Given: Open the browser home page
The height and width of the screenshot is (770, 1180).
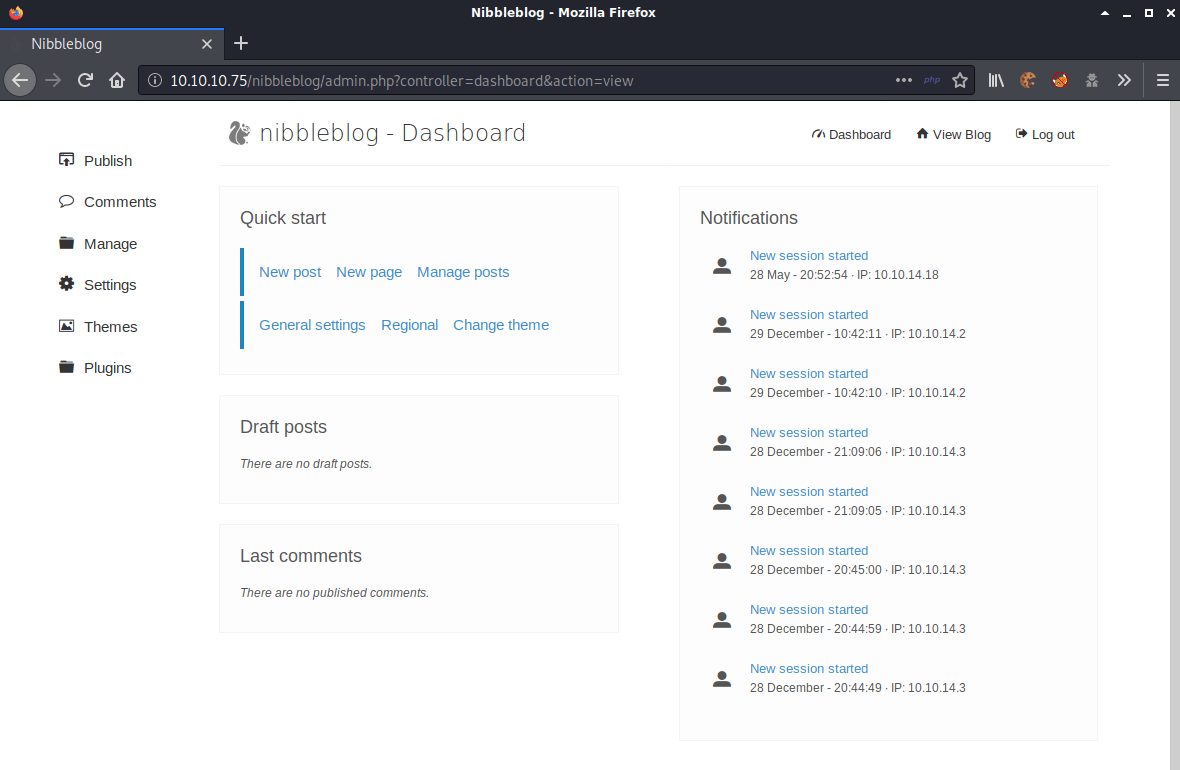Looking at the screenshot, I should pyautogui.click(x=117, y=80).
